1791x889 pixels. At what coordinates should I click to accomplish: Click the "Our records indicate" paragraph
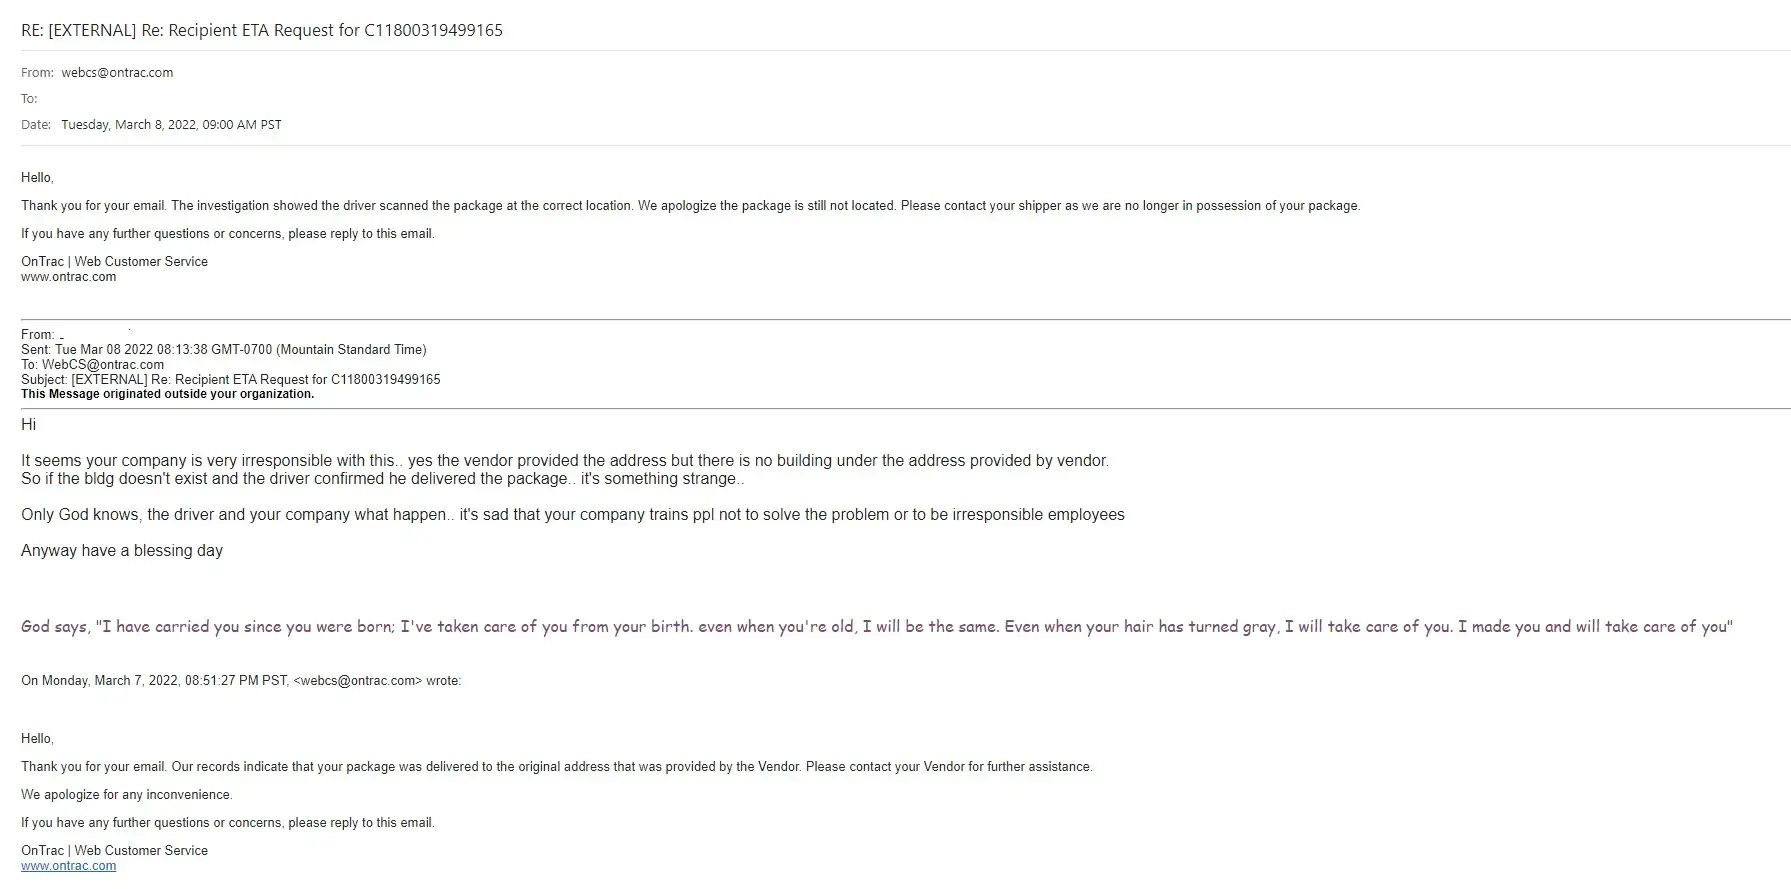click(x=556, y=767)
